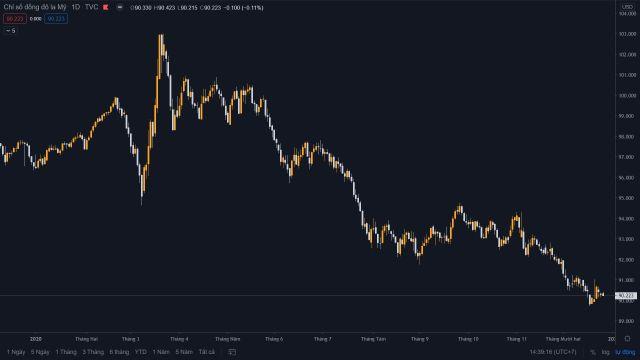Click the current price label on price axis
Viewport: 640px width, 360px height.
coord(626,296)
